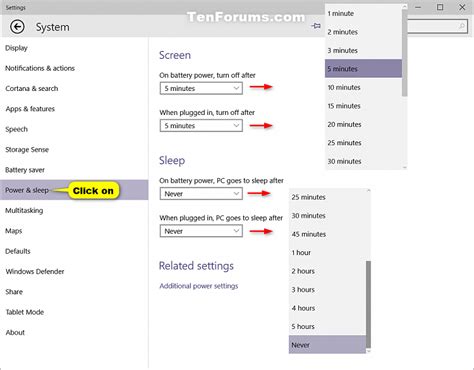Click scroll-up arrow of sleep time list
474x370 pixels.
point(368,191)
